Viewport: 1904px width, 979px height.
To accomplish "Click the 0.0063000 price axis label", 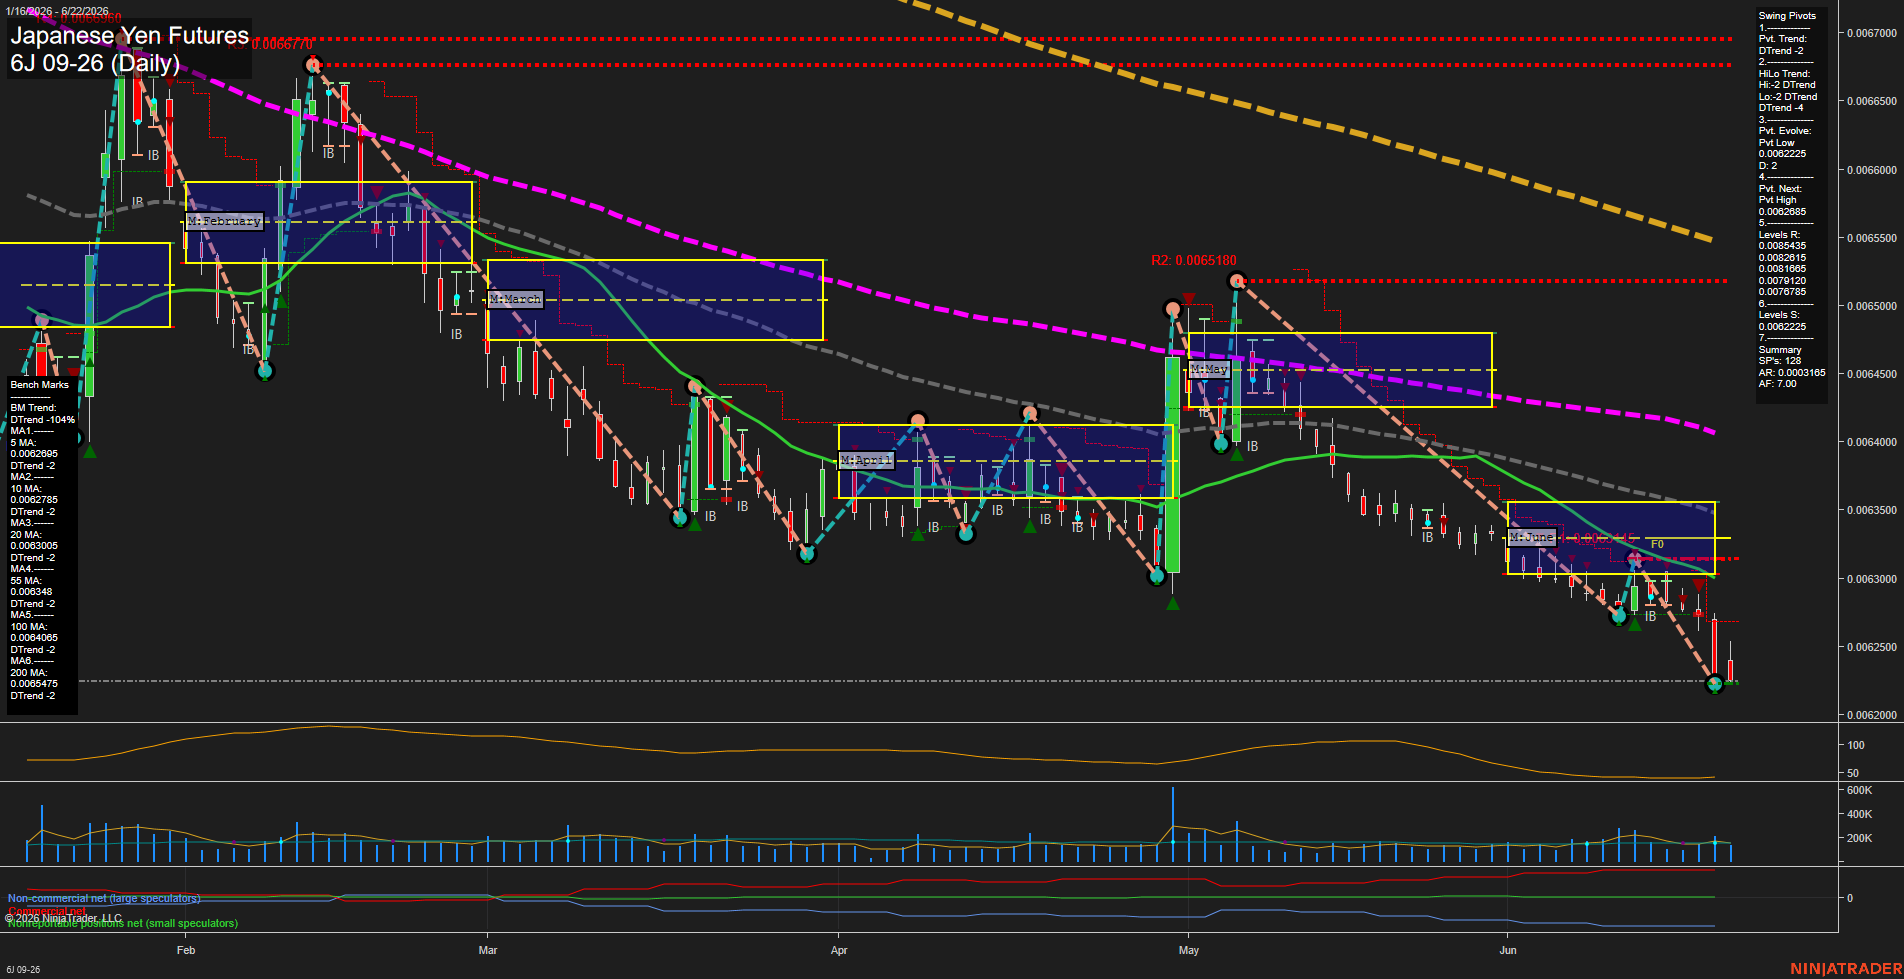I will 1871,579.
